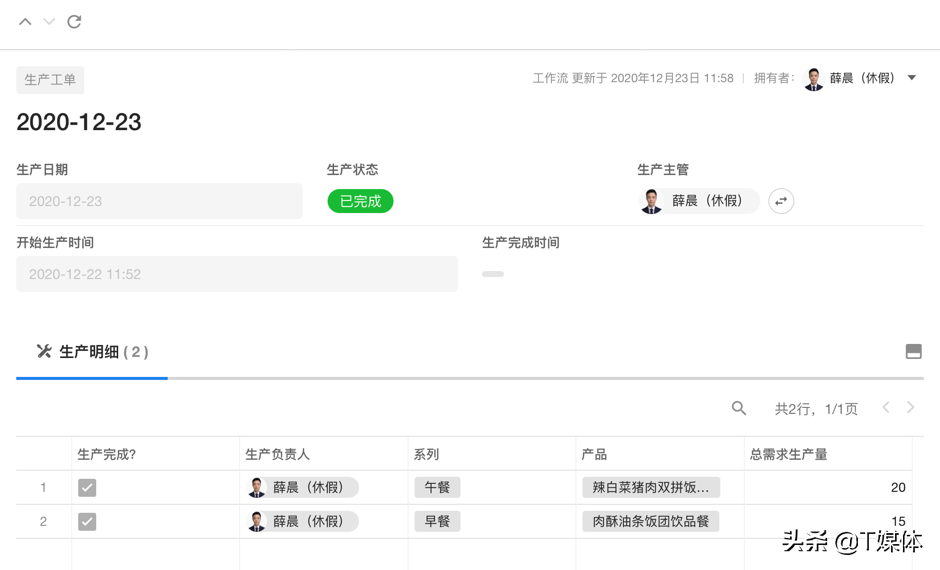Screen dimensions: 940x570
Task: Click the 午餐 series tag in row 1
Action: pos(437,488)
